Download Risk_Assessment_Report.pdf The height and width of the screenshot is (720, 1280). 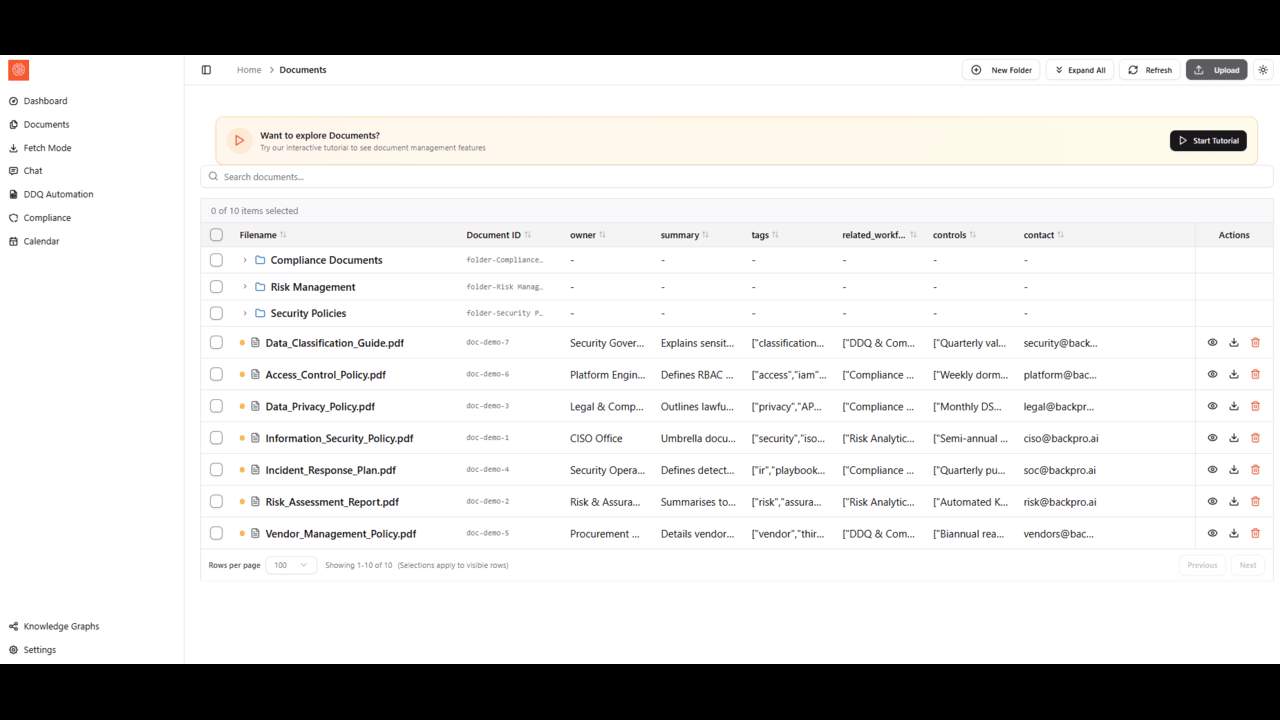tap(1234, 501)
